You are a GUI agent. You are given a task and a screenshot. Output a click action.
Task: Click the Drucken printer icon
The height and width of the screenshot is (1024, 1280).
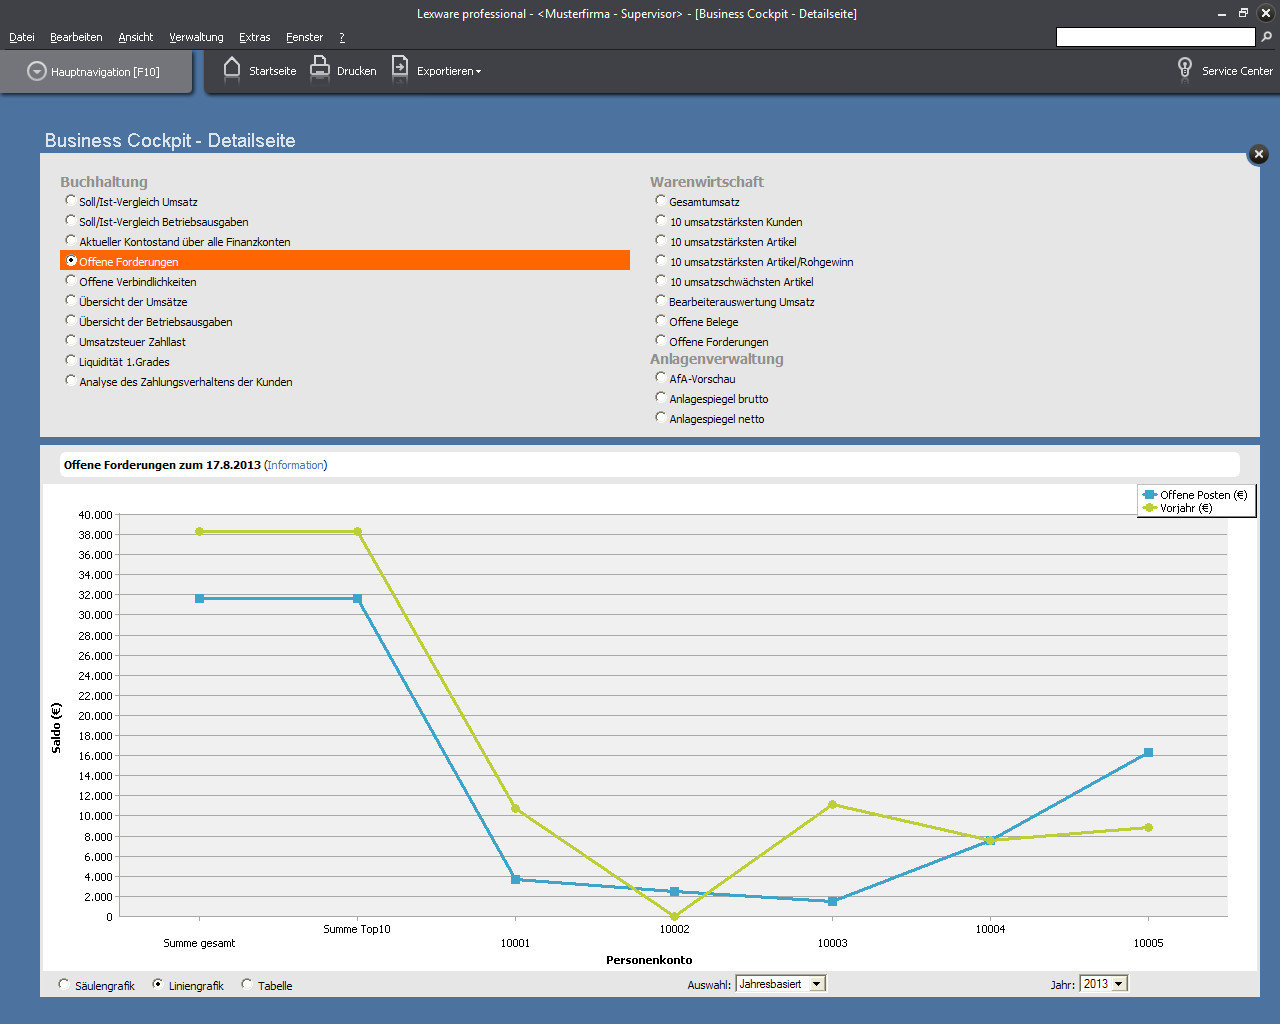click(320, 69)
